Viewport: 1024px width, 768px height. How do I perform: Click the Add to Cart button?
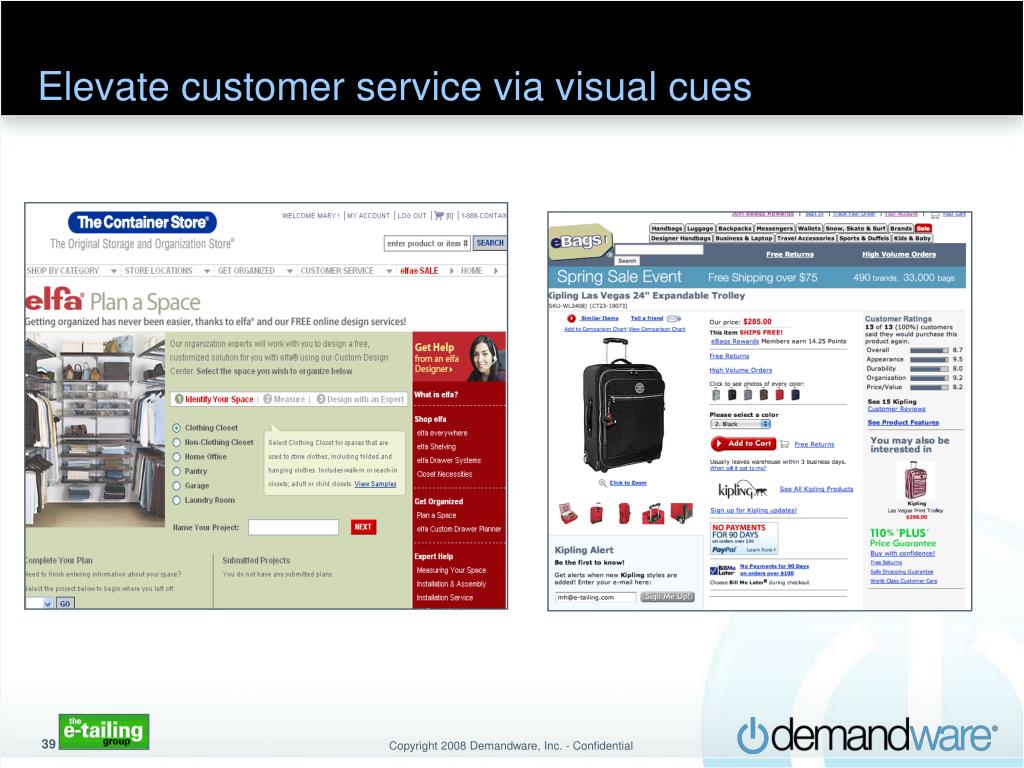743,443
